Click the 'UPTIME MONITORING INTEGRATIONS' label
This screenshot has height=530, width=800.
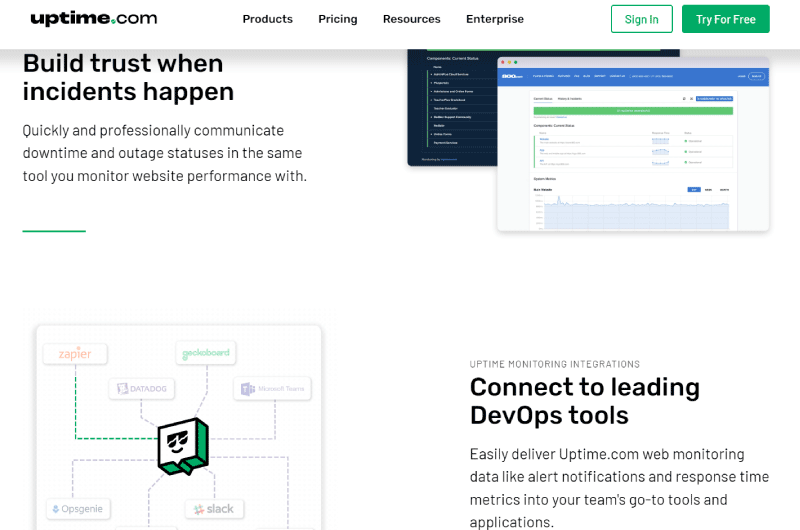(x=555, y=364)
